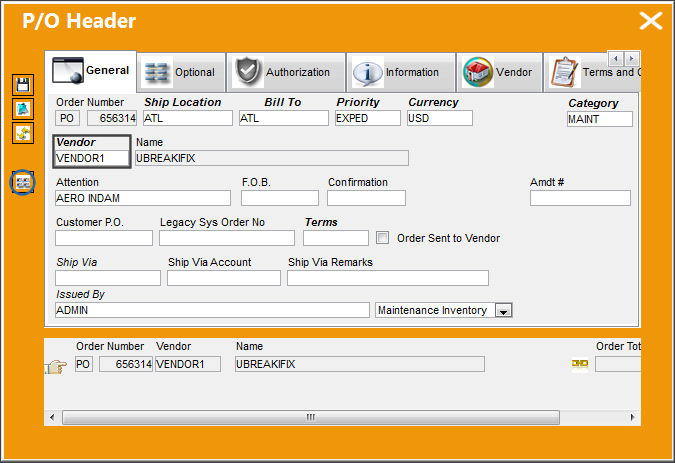Toggle Order Sent to Vendor checkbox
675x463 pixels.
pyautogui.click(x=382, y=238)
